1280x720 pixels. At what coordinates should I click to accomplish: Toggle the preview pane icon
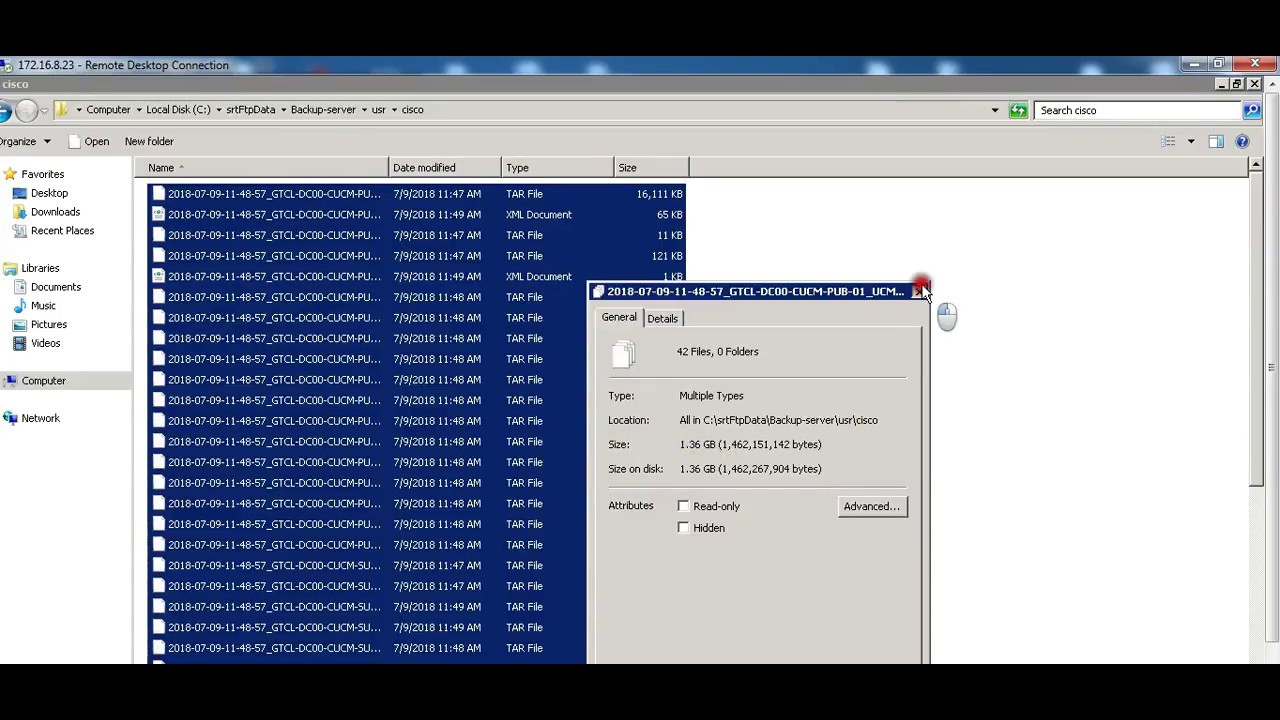coord(1216,141)
